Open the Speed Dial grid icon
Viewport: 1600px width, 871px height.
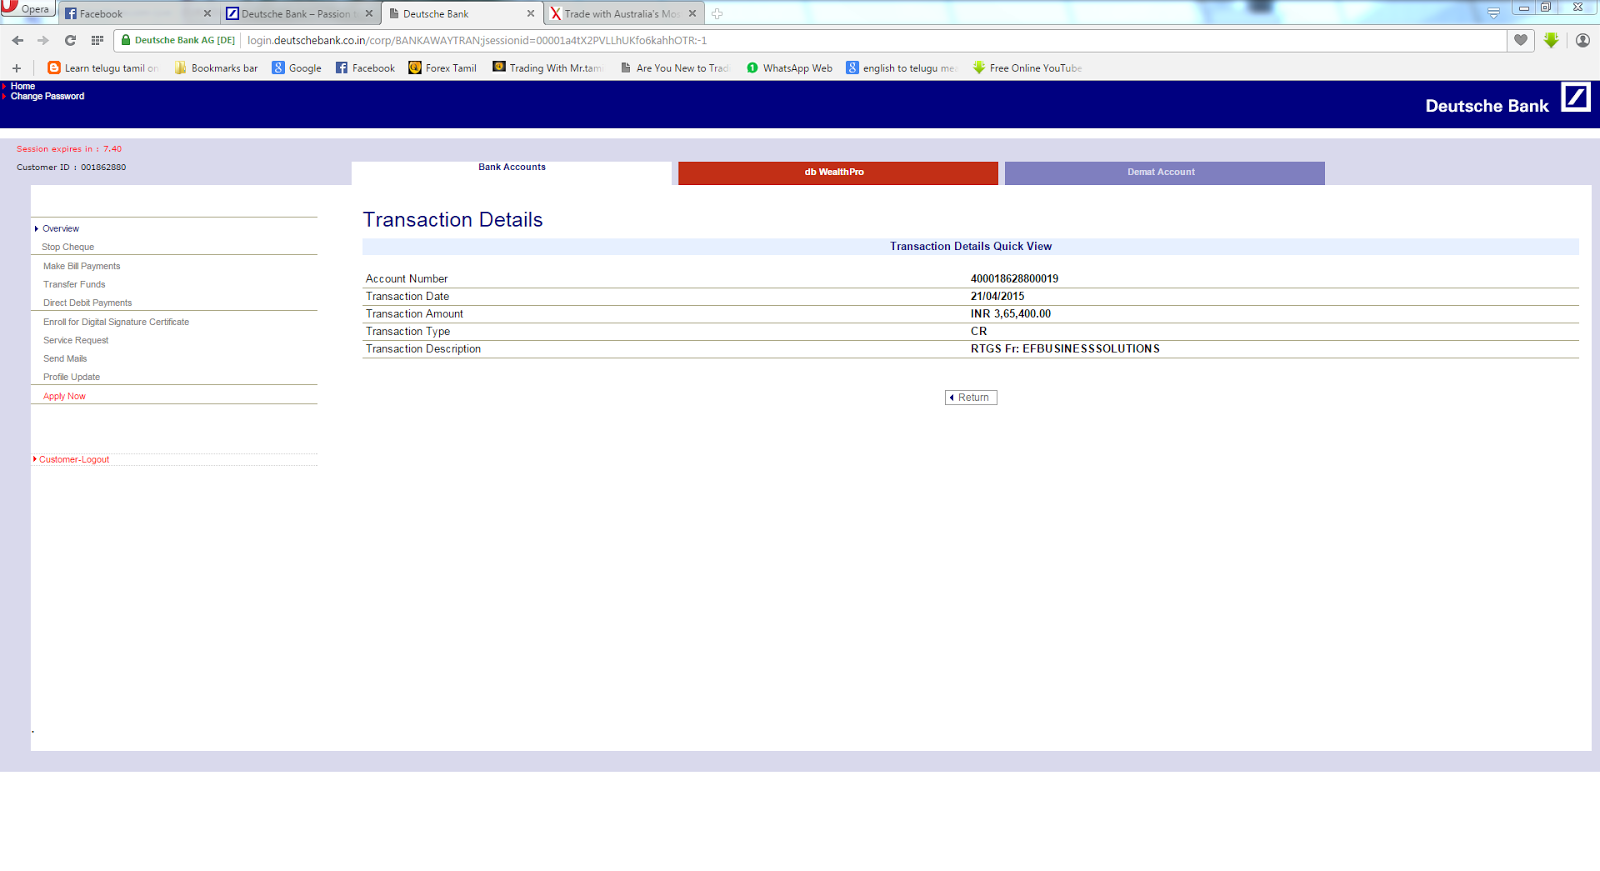[x=97, y=40]
